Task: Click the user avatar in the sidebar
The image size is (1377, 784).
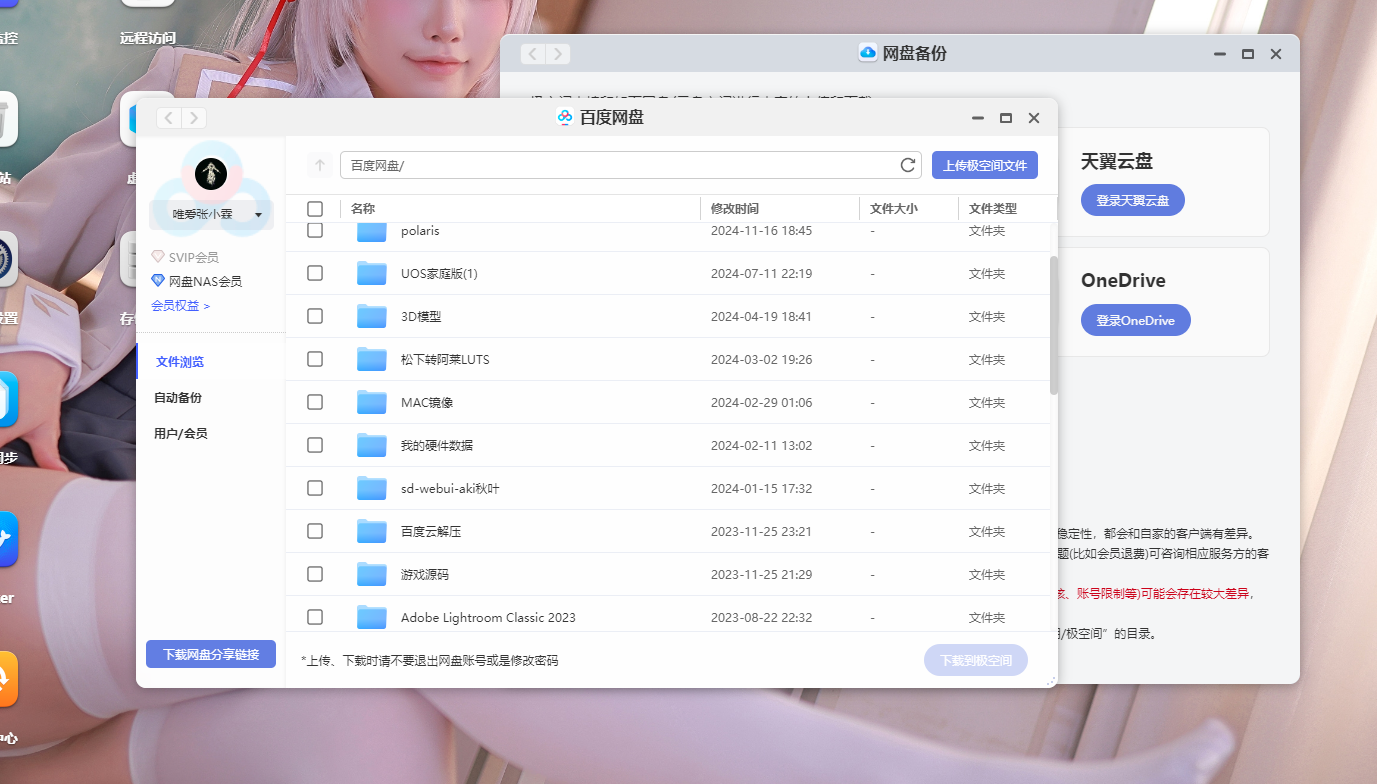Action: (211, 174)
